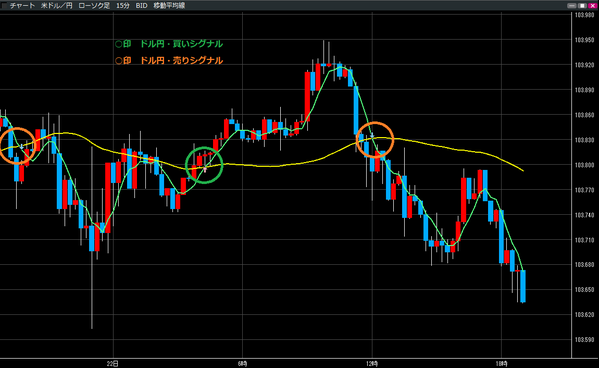Click the 103.770 price axis label
This screenshot has width=599, height=368.
584,190
